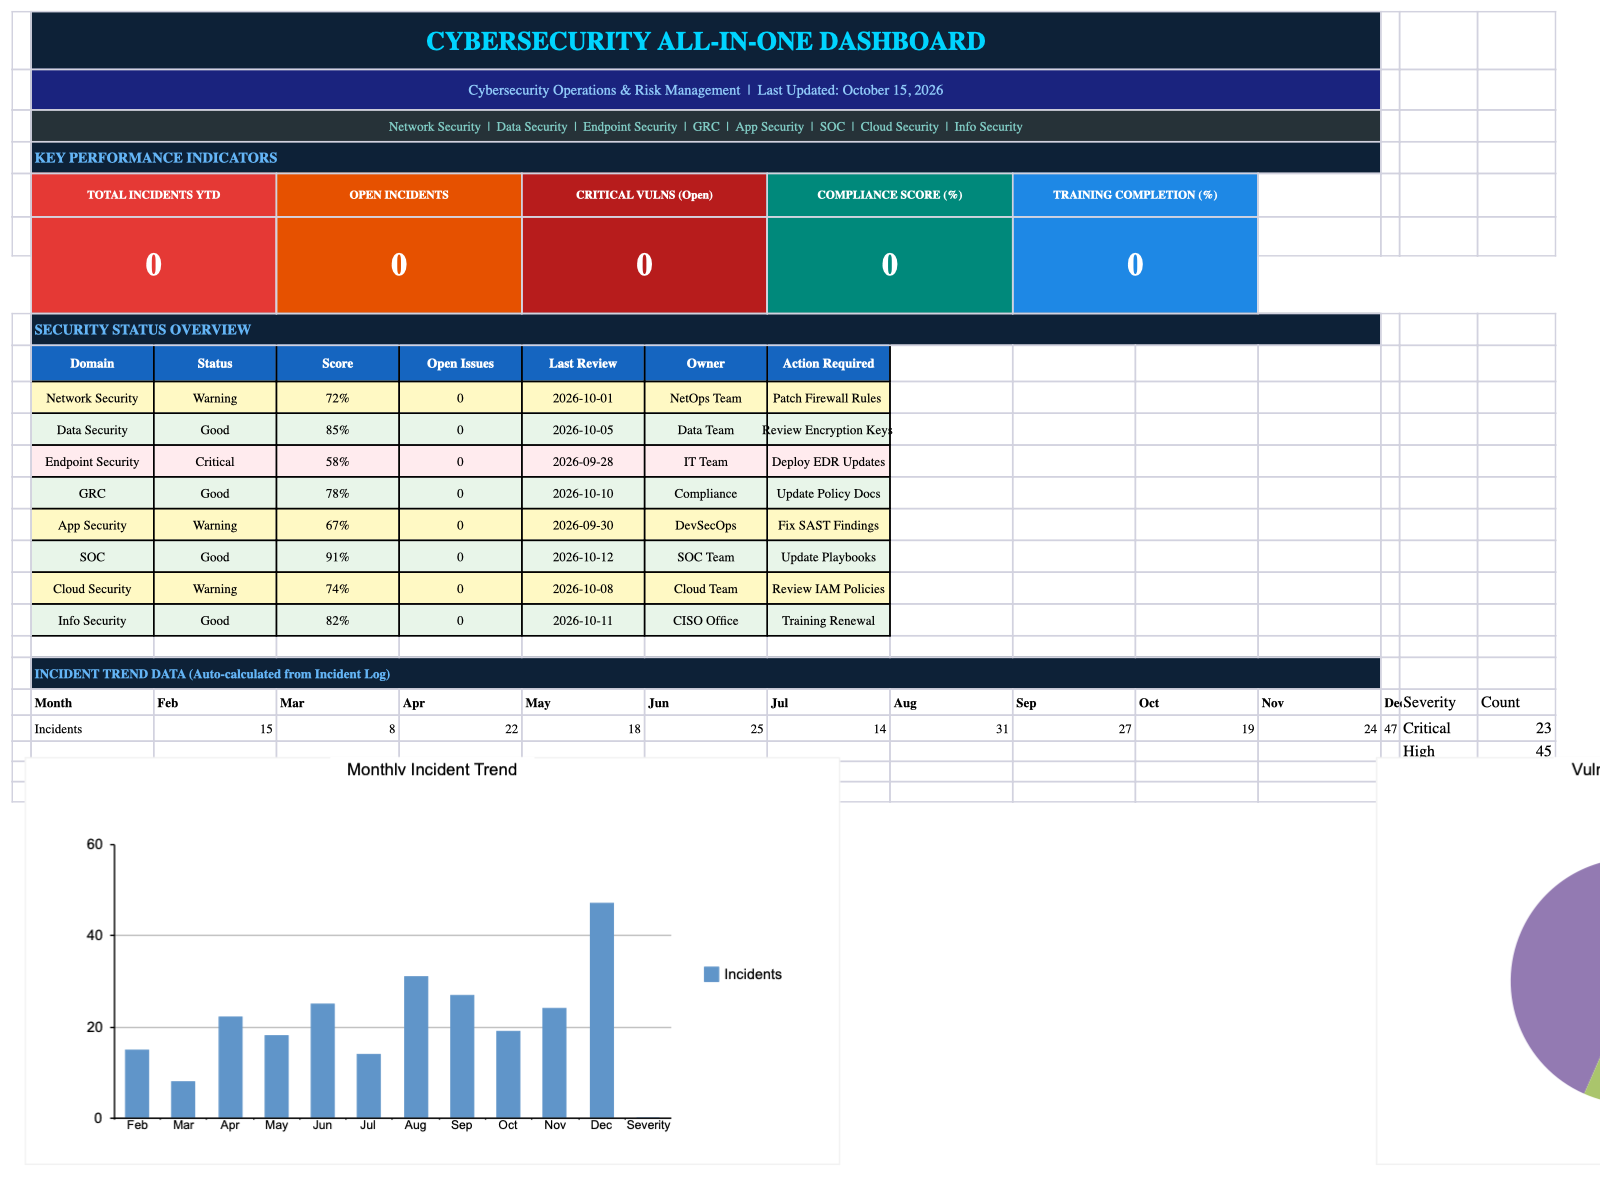Click the CRITICAL VULNS (Open) label
The height and width of the screenshot is (1194, 1600).
click(644, 195)
